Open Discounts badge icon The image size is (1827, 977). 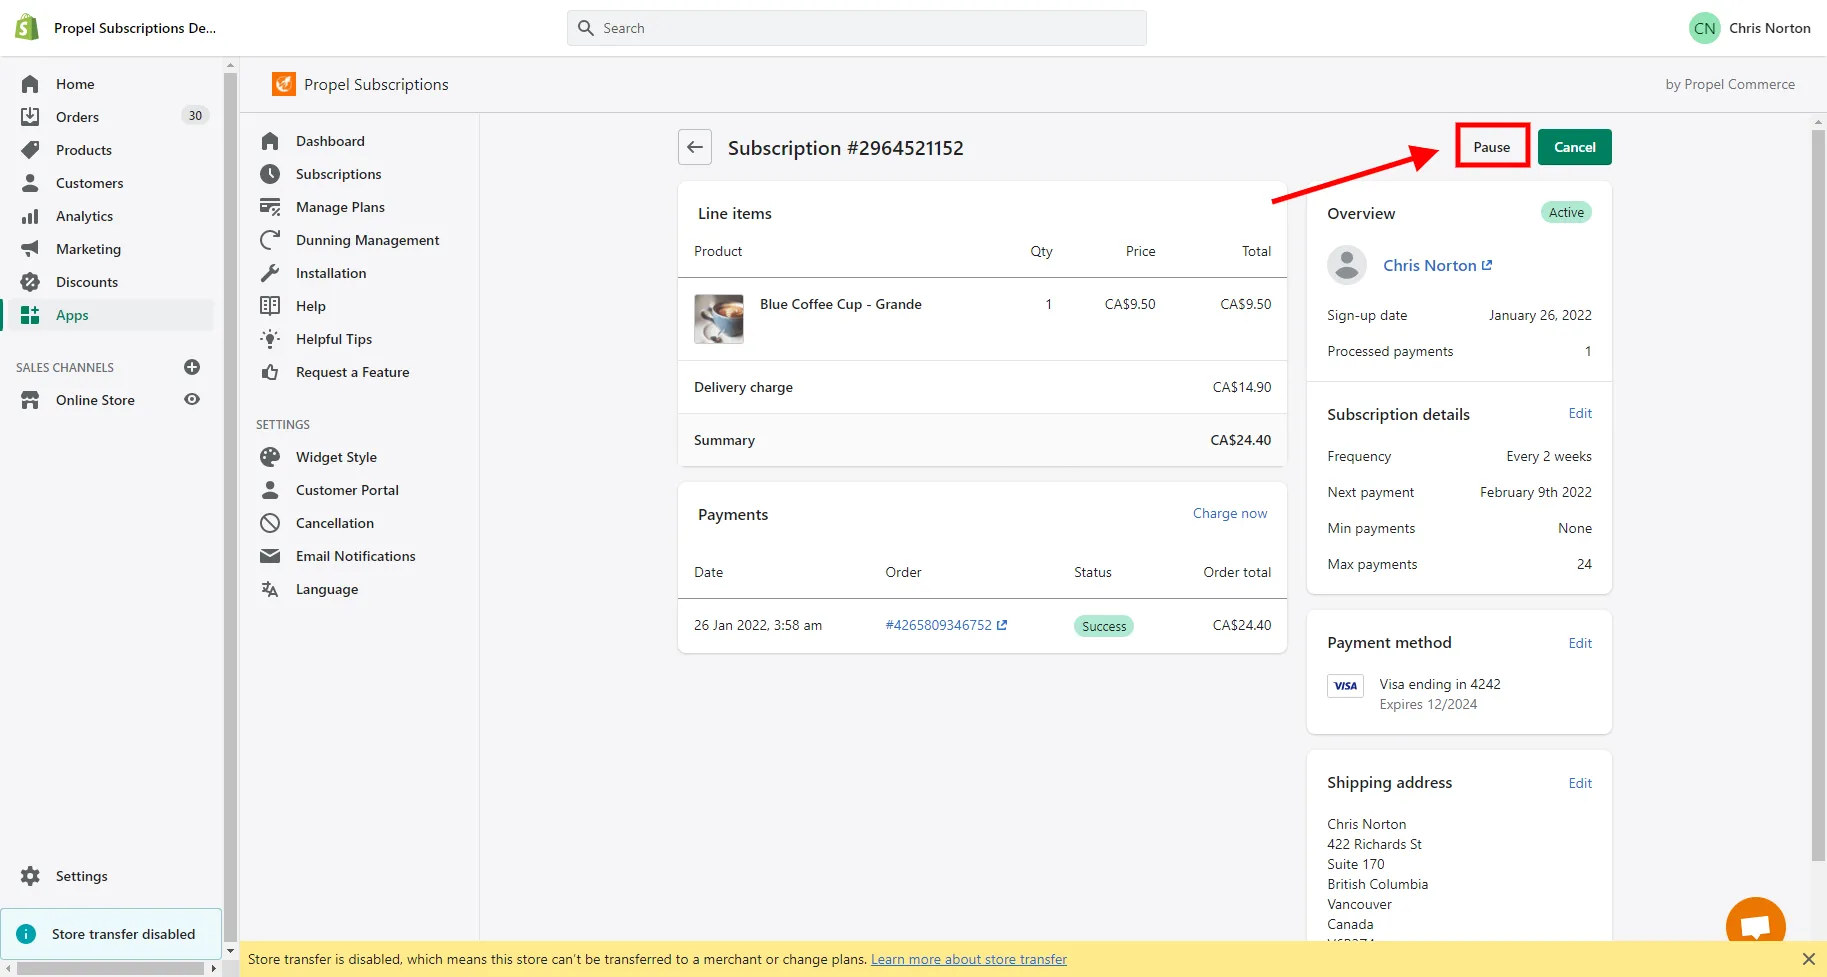[x=30, y=282]
